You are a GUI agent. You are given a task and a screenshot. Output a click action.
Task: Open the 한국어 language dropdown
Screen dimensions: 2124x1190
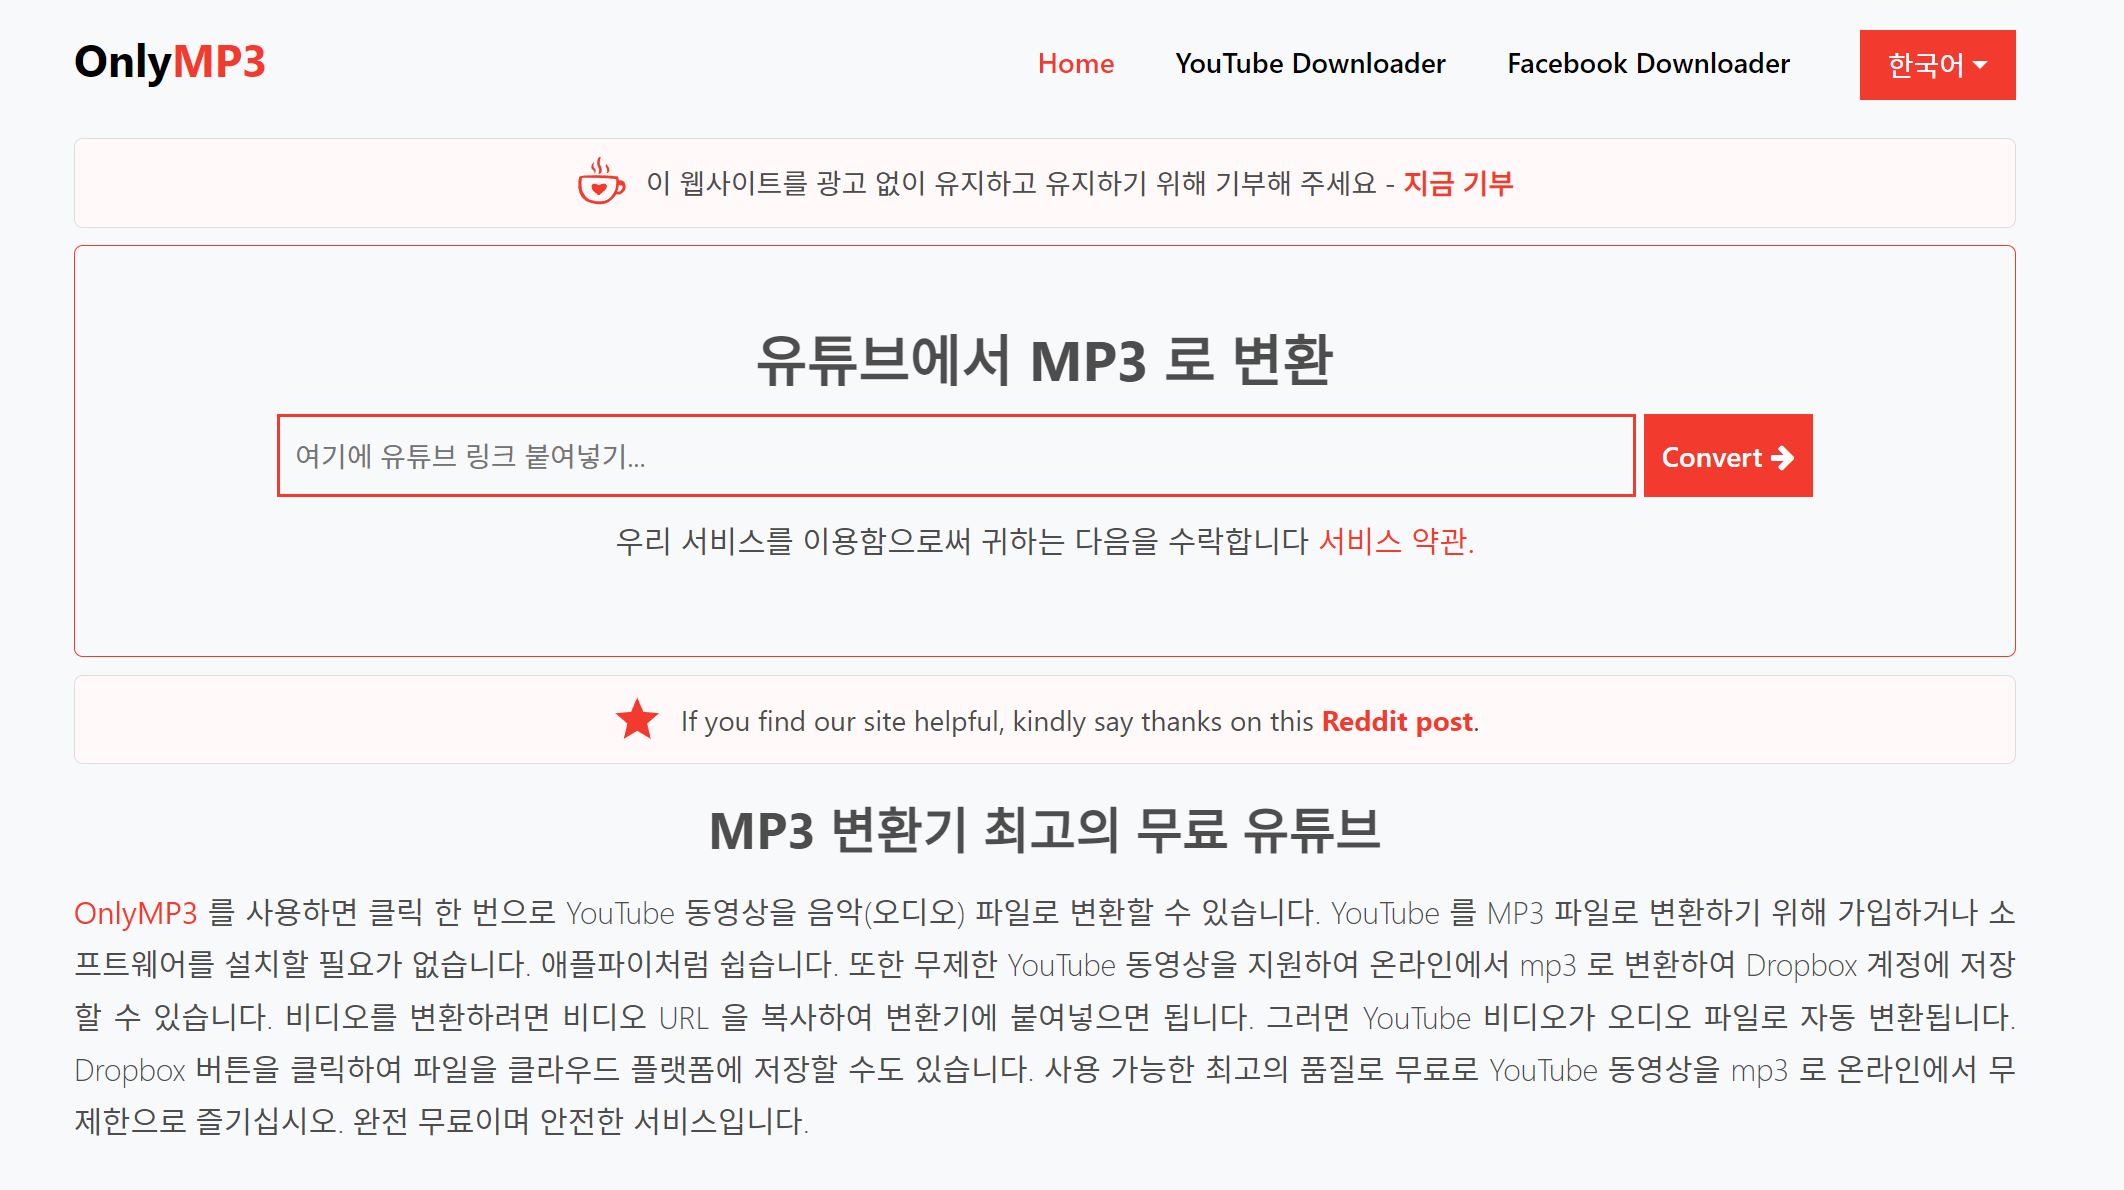(1926, 65)
